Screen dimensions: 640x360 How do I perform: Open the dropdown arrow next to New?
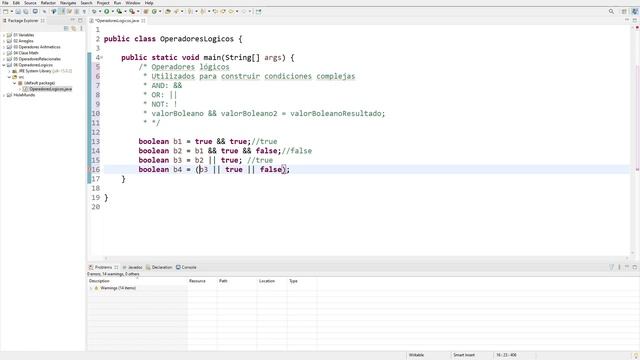point(12,11)
